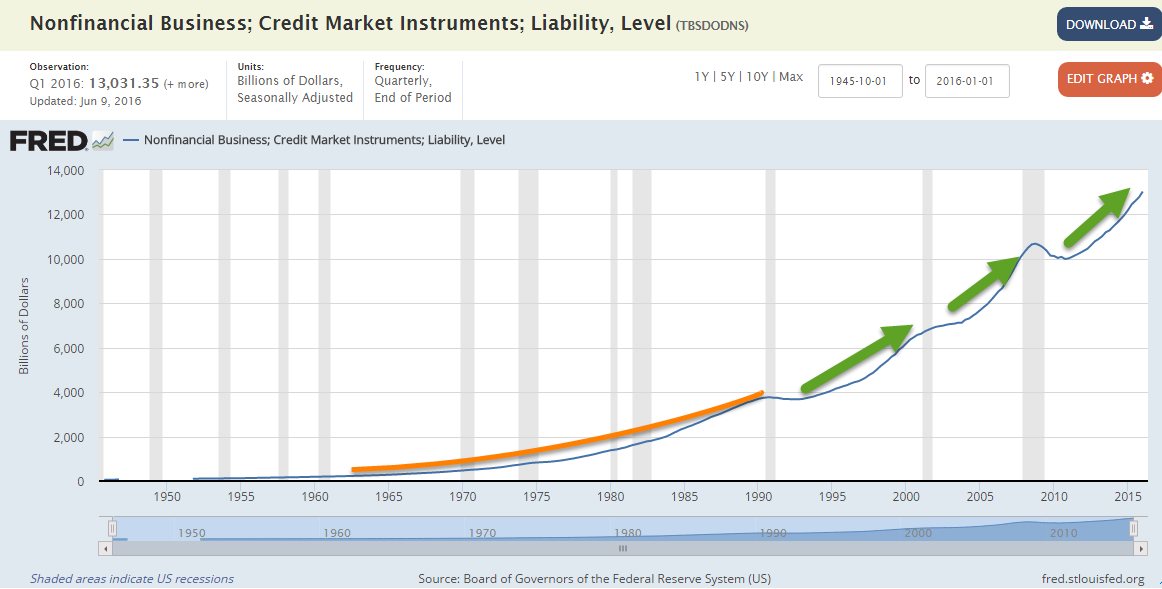Click the Edit Graph gear icon
This screenshot has width=1162, height=589.
click(1146, 79)
